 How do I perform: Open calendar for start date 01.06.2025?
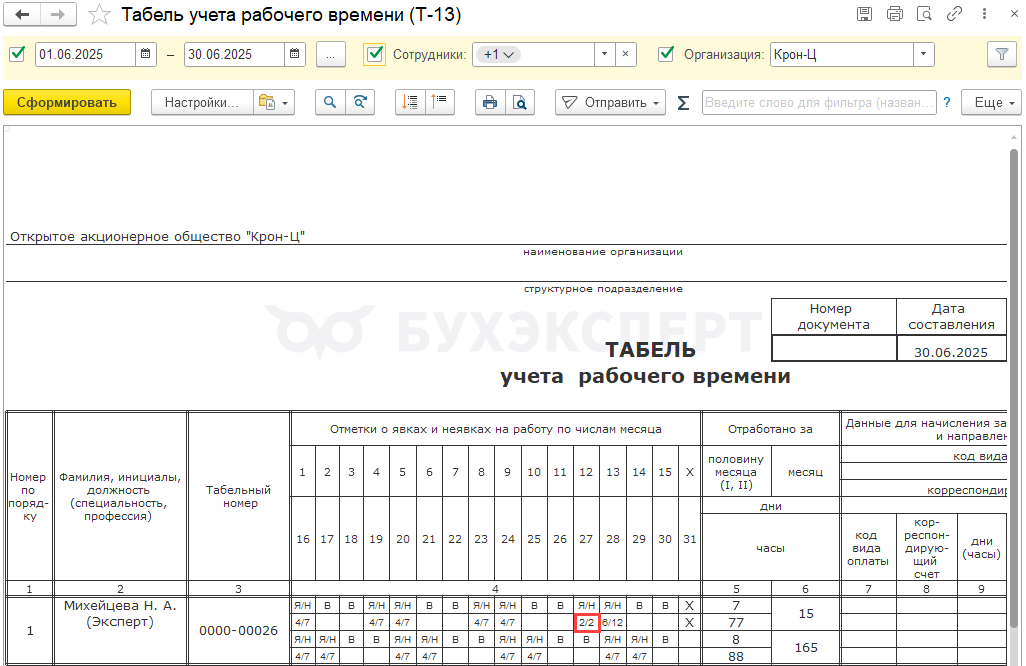tap(145, 54)
